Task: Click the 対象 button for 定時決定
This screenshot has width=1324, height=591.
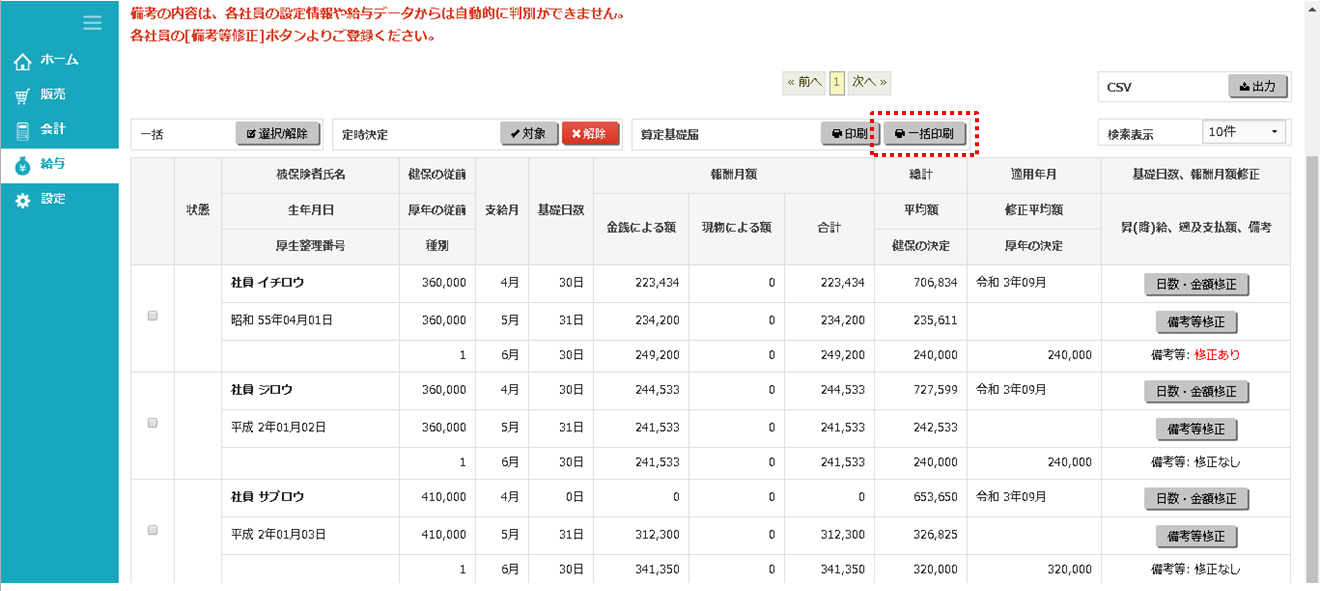Action: tap(528, 134)
